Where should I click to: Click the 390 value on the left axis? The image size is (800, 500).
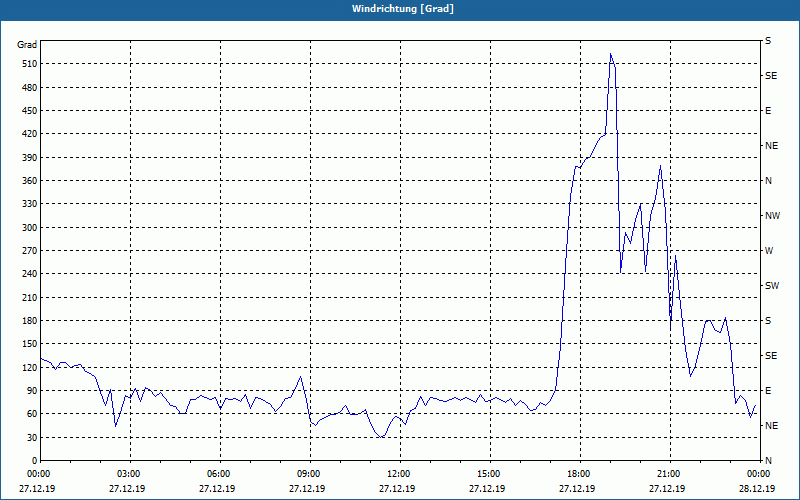(x=28, y=157)
